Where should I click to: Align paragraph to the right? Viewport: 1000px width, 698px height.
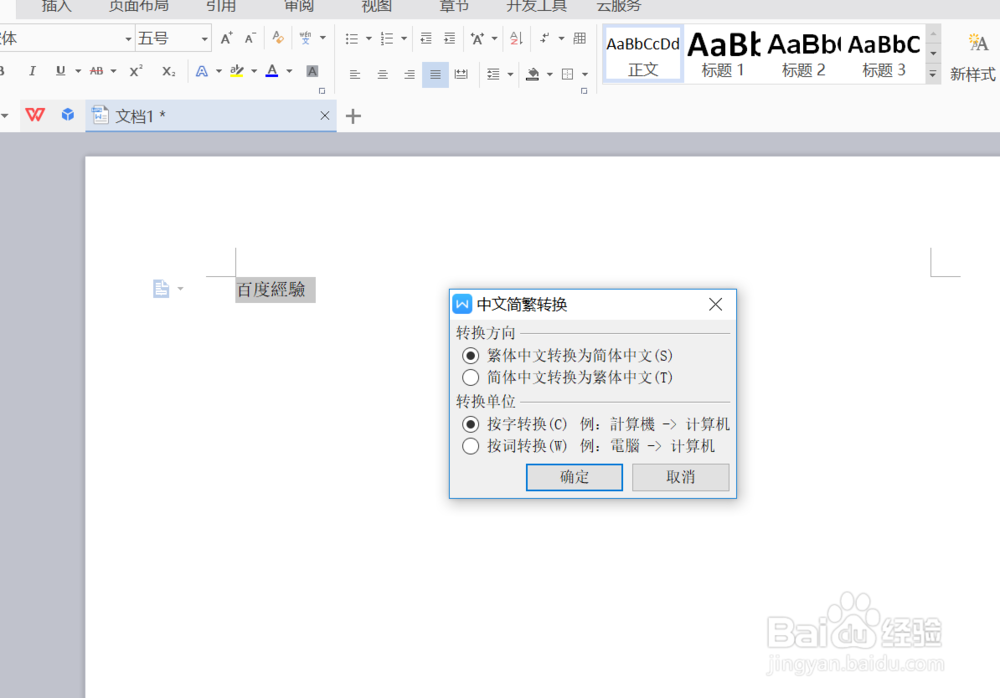[x=409, y=75]
